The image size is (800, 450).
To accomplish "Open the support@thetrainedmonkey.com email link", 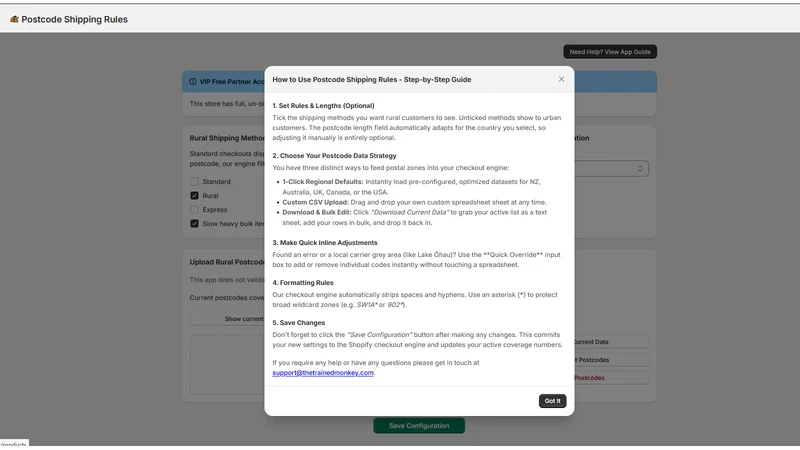I will point(322,373).
